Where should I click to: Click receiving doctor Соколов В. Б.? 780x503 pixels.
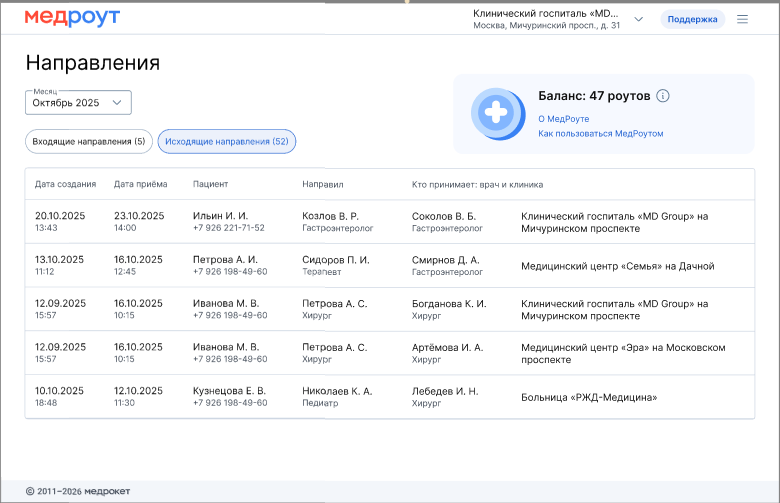pyautogui.click(x=444, y=216)
